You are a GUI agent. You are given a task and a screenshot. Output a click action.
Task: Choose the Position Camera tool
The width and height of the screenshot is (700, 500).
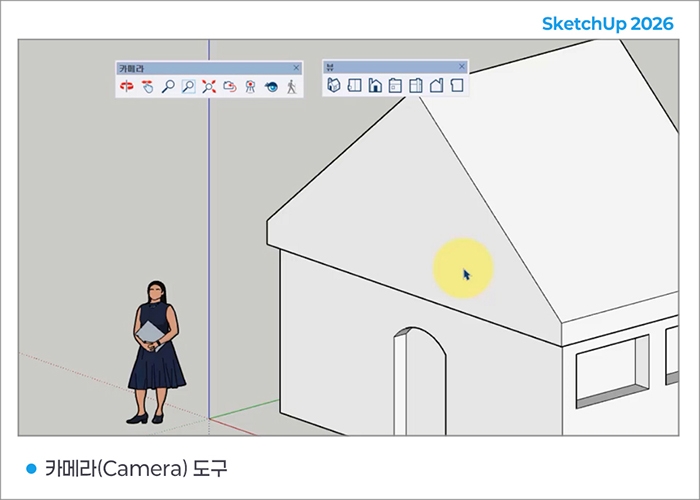point(250,86)
